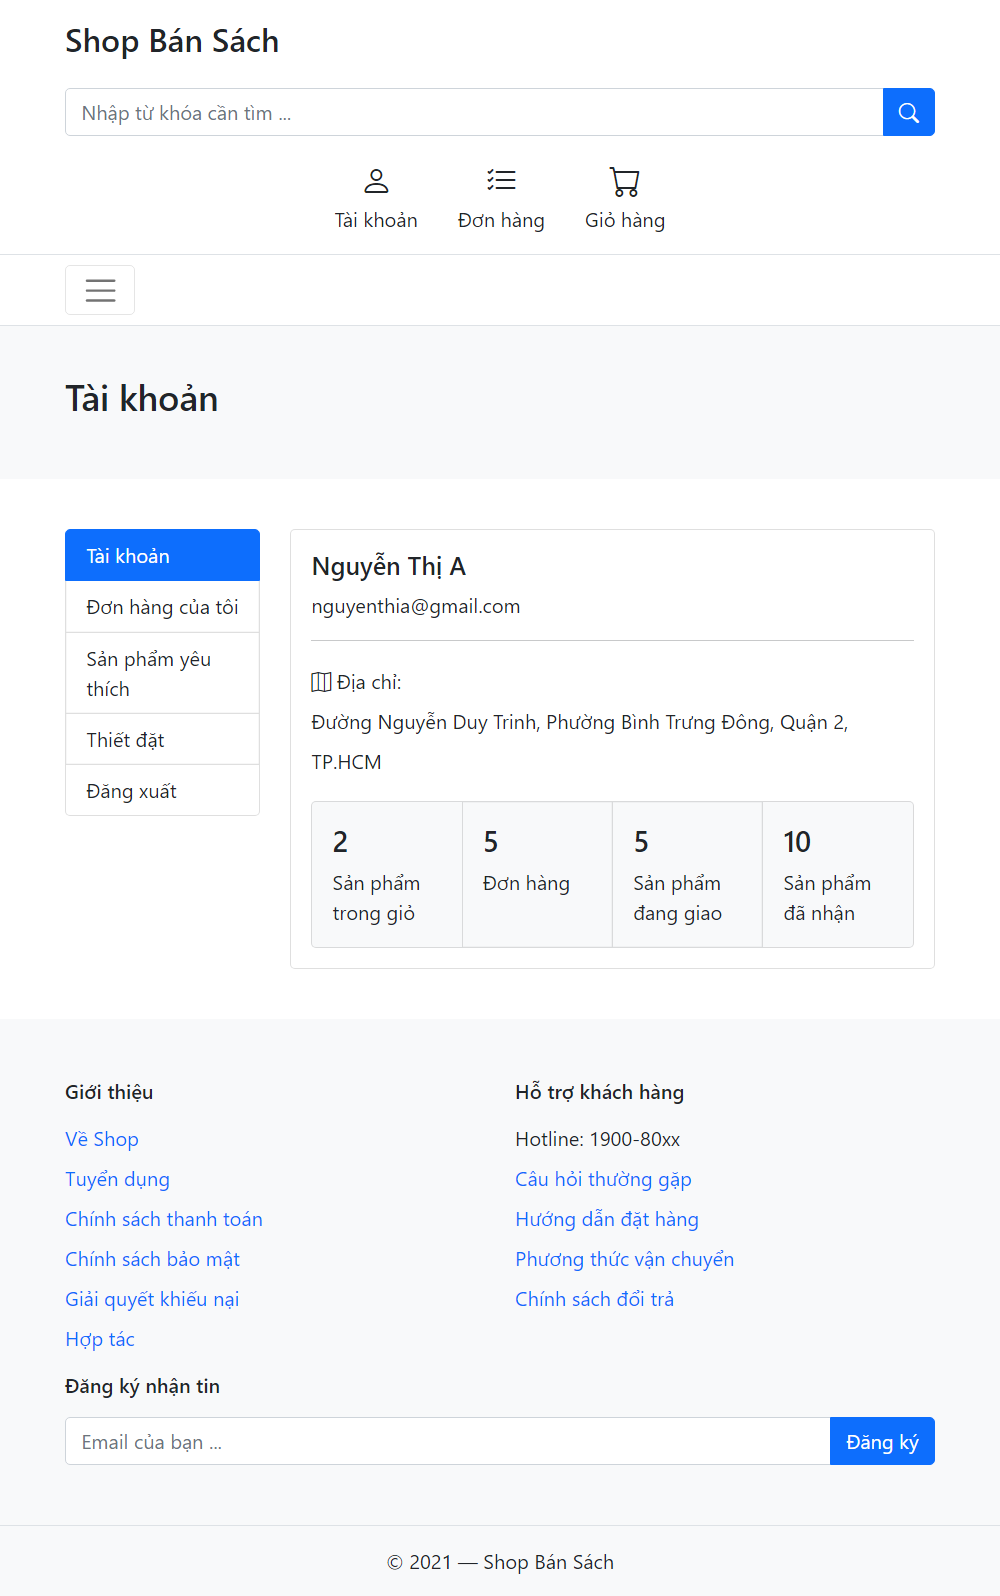Open the Về Shop link

[x=101, y=1139]
